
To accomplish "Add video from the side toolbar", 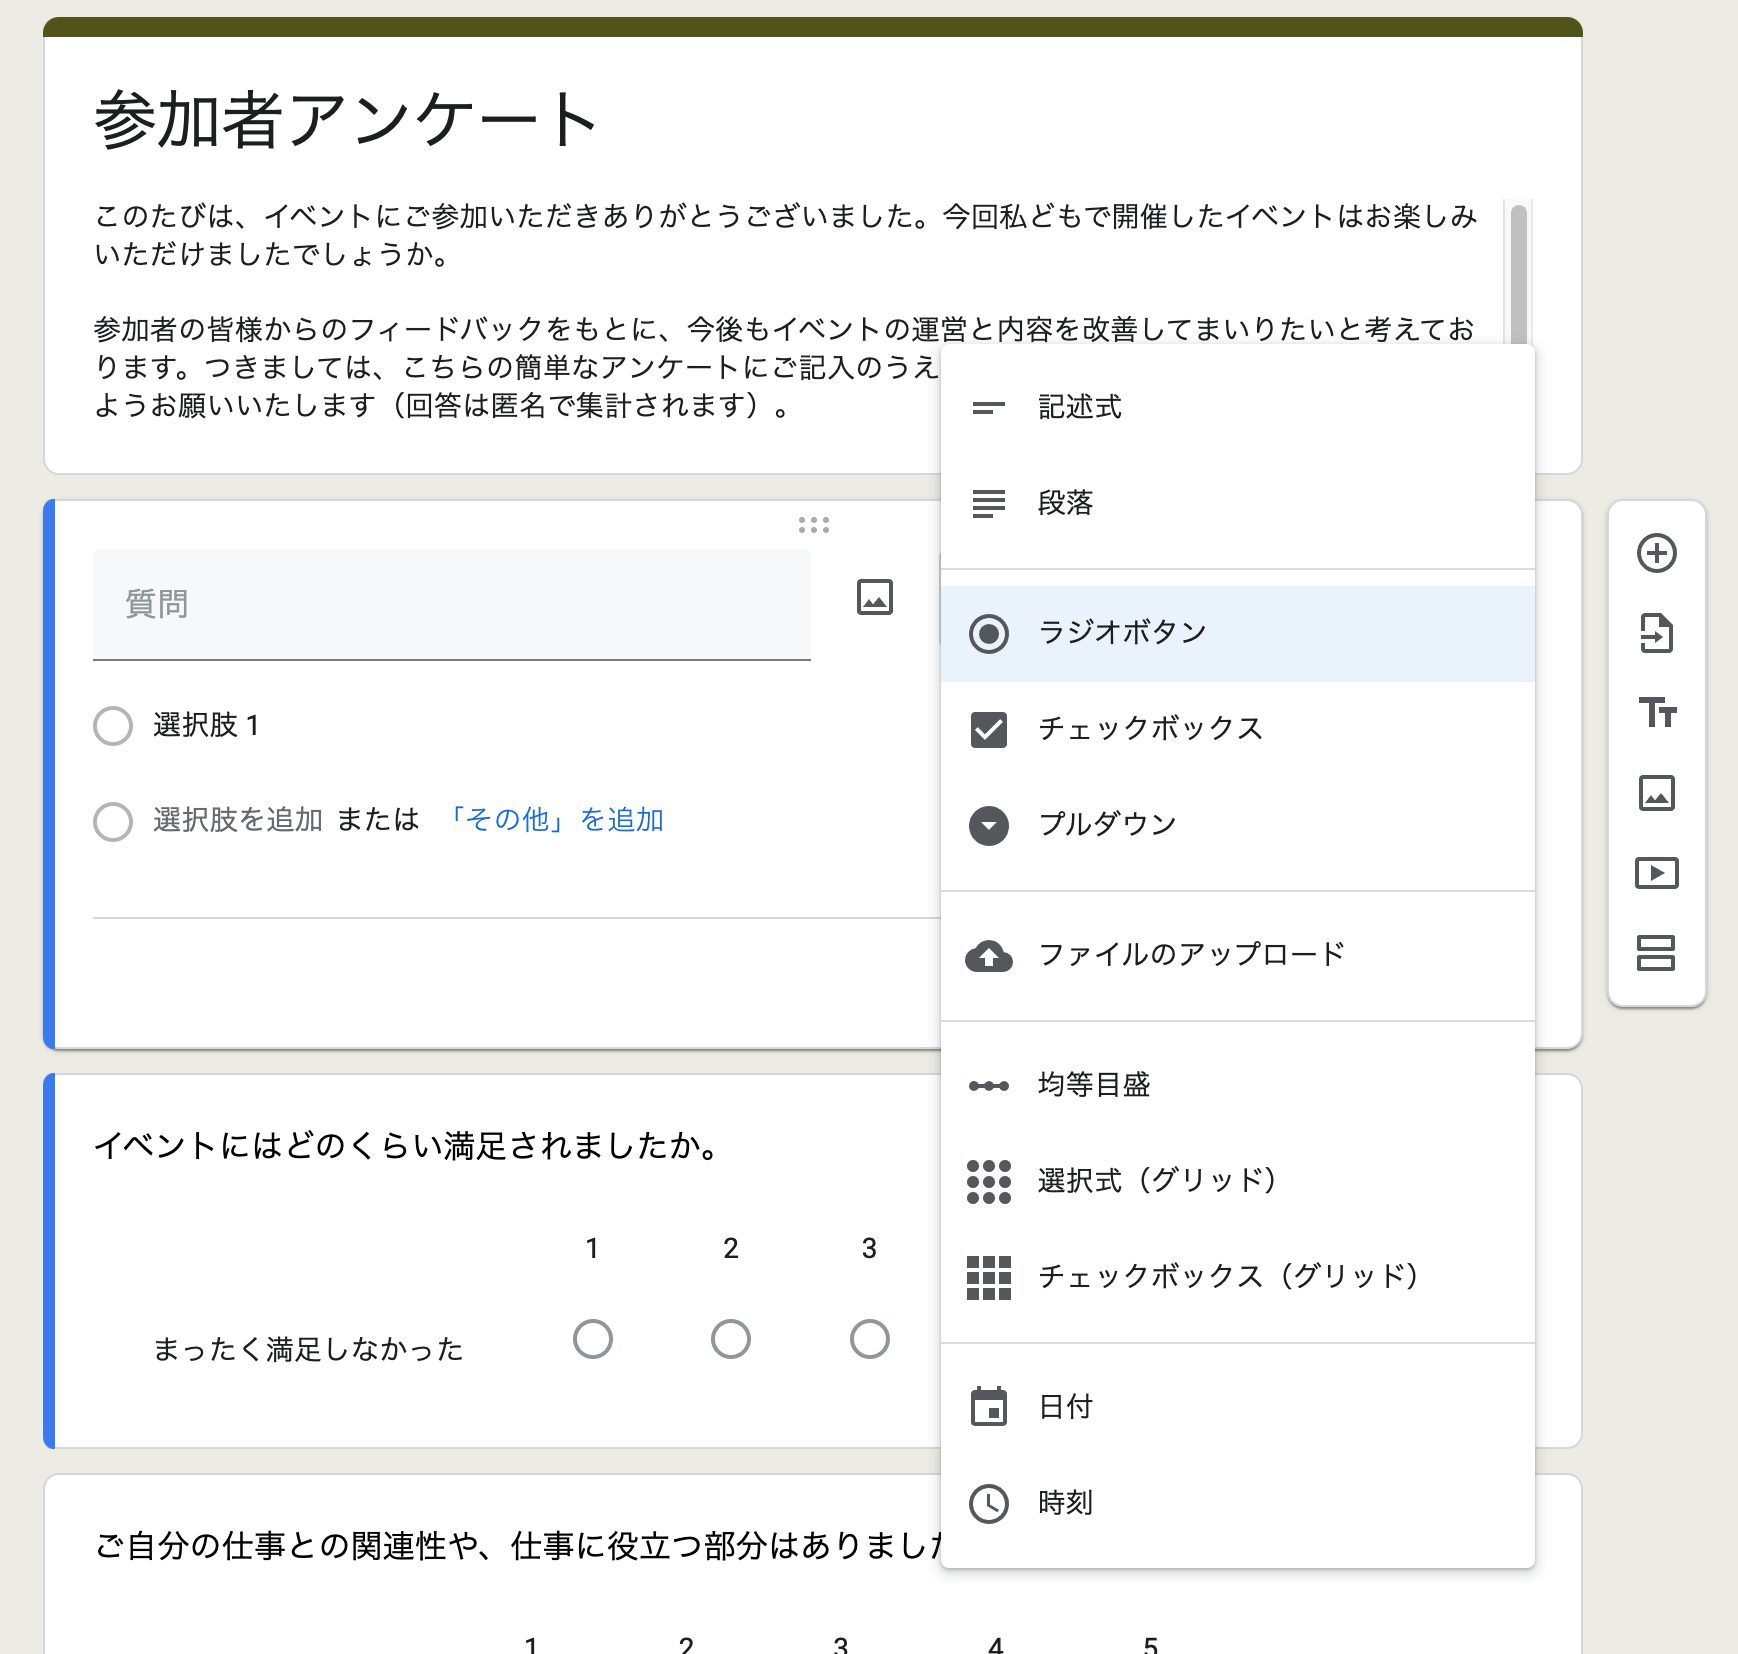I will (x=1656, y=873).
